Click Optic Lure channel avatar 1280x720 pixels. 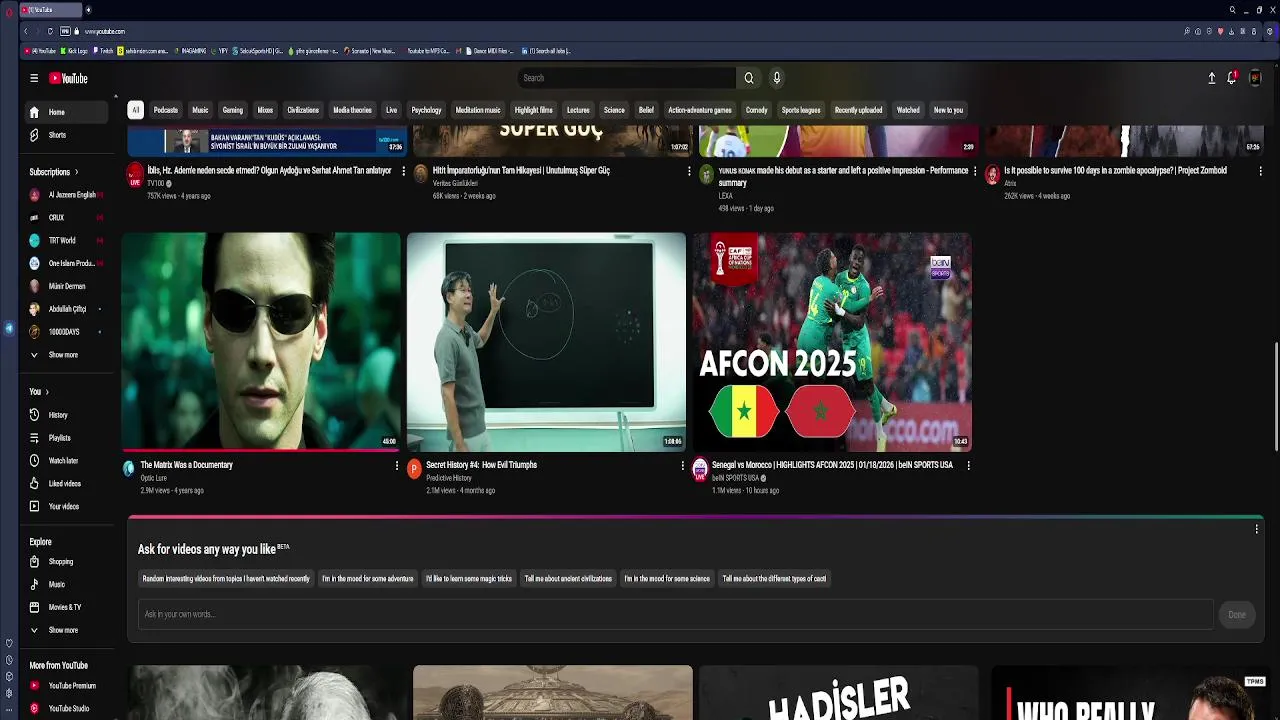click(x=129, y=468)
